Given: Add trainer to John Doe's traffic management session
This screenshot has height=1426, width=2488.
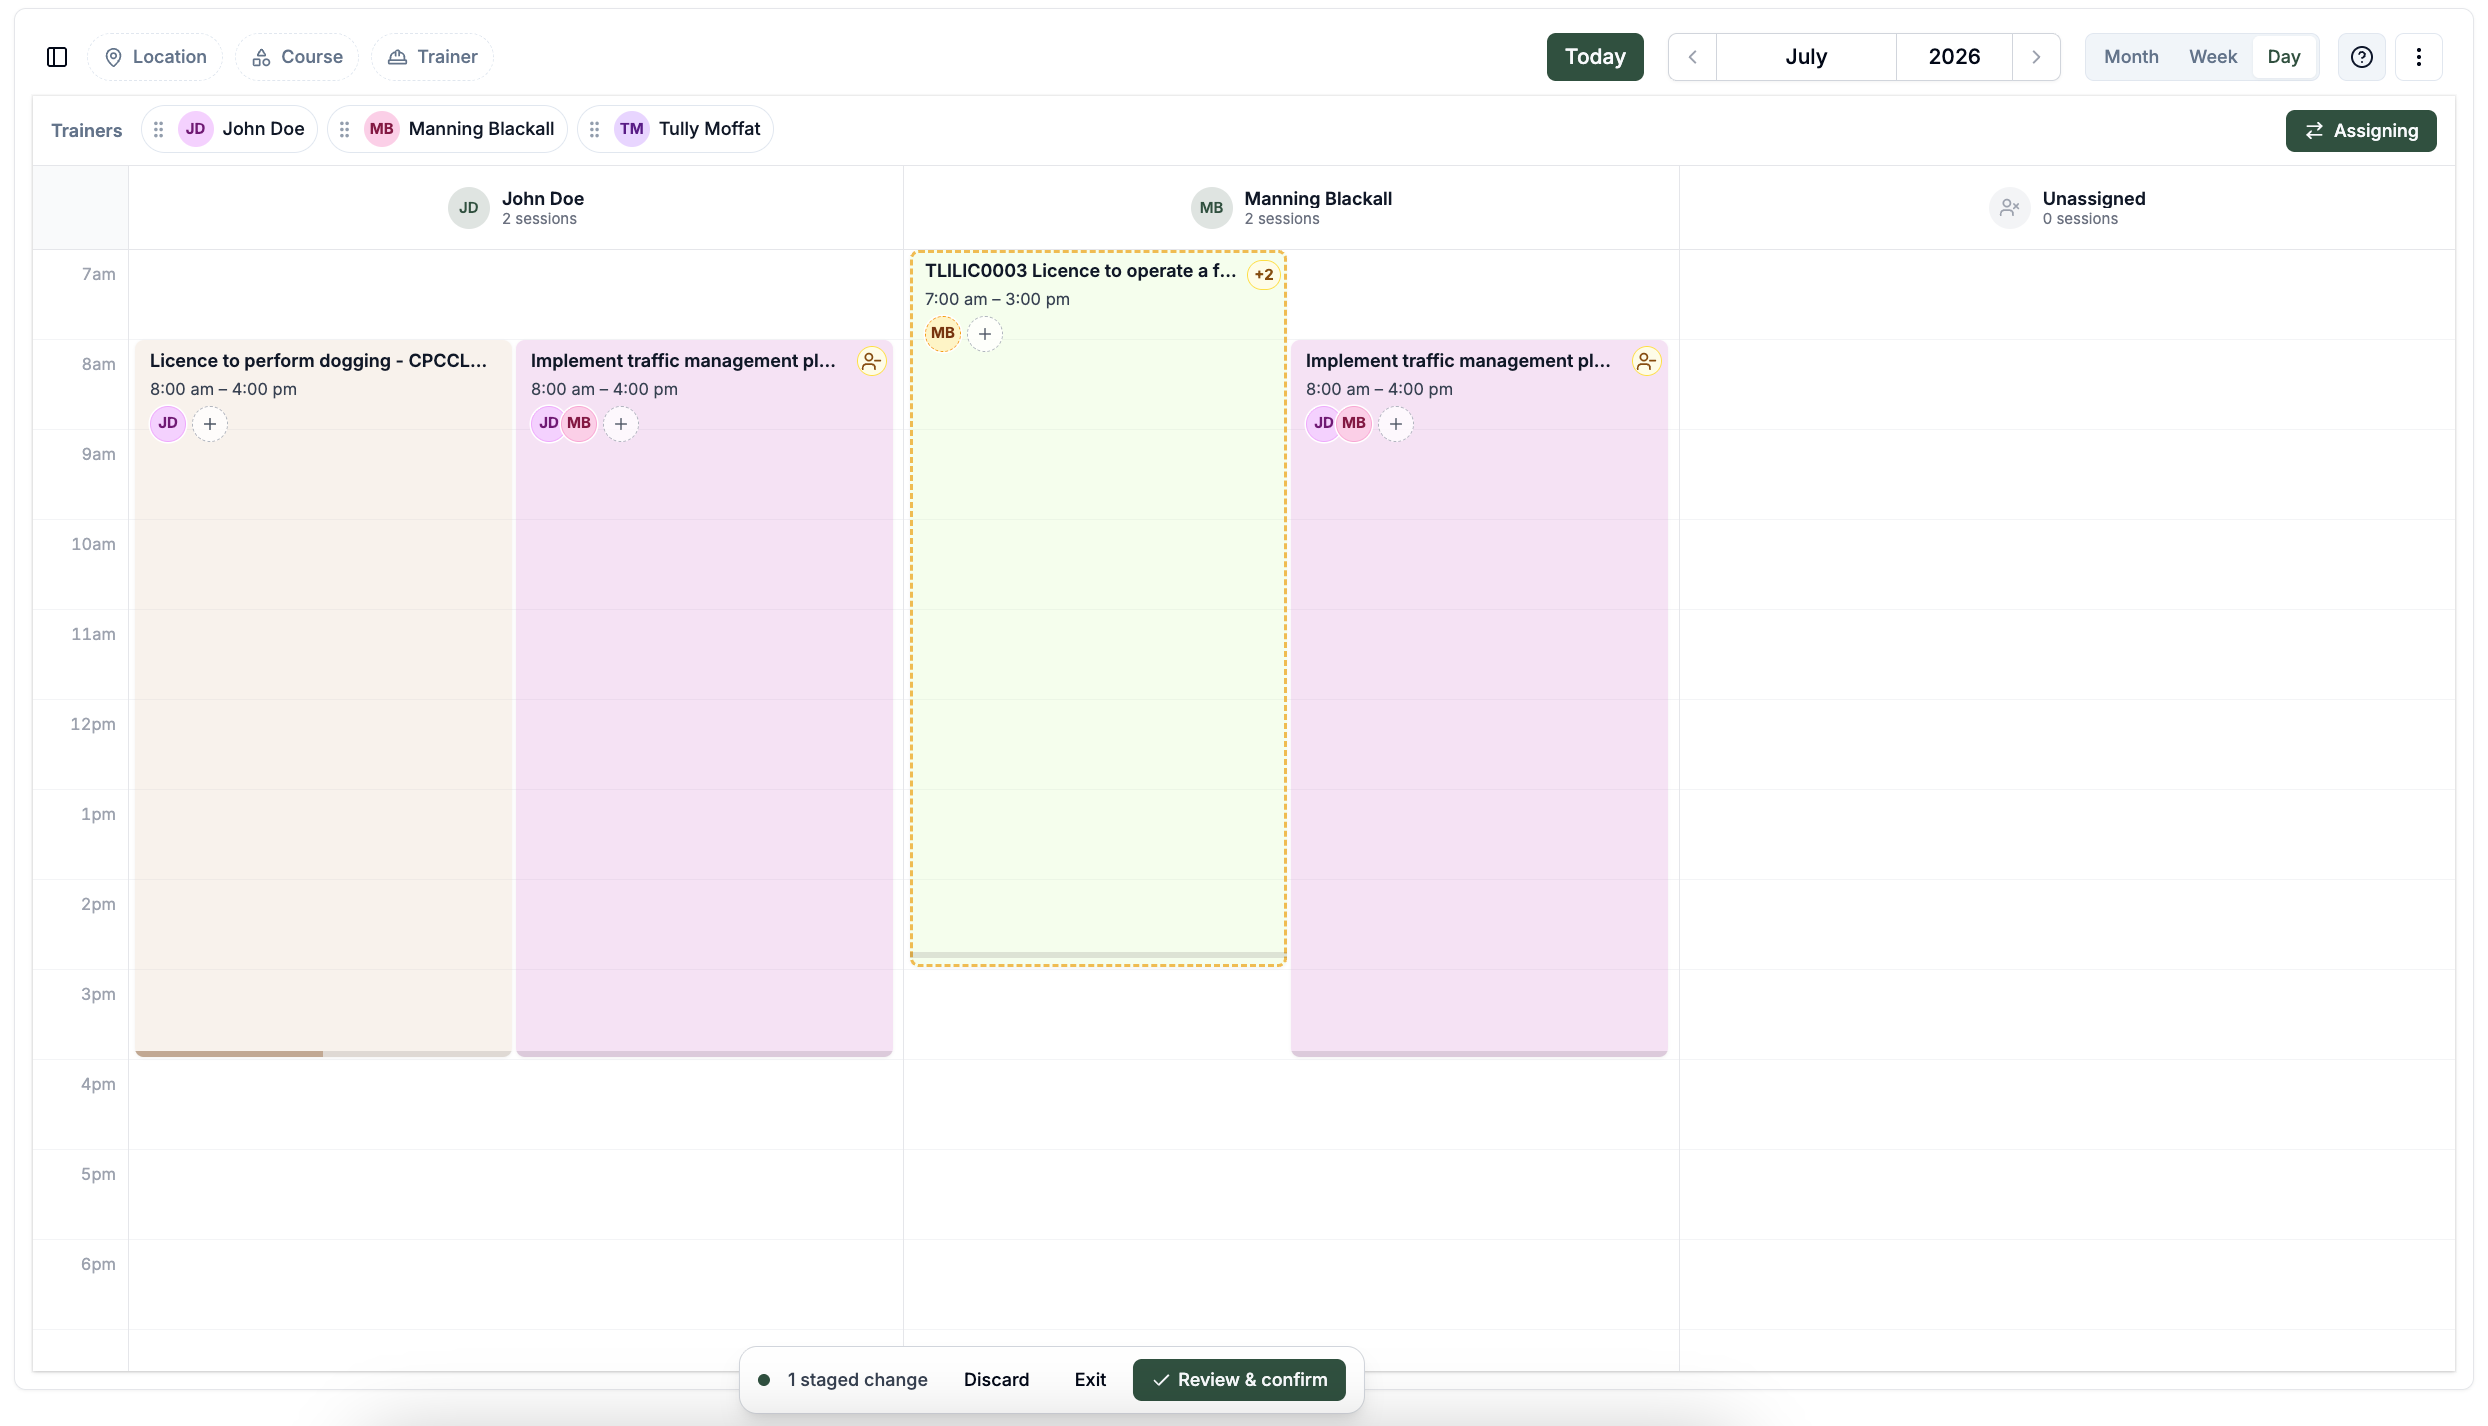Looking at the screenshot, I should 621,424.
